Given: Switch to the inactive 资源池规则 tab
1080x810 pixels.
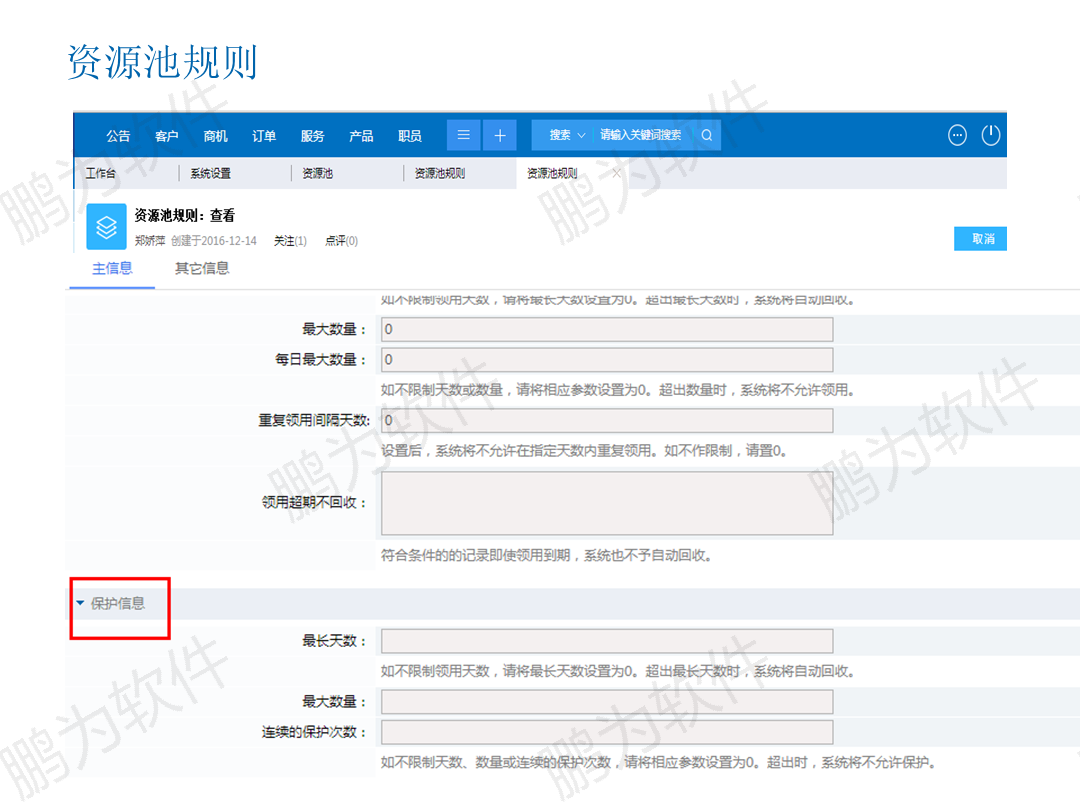Looking at the screenshot, I should [x=439, y=173].
